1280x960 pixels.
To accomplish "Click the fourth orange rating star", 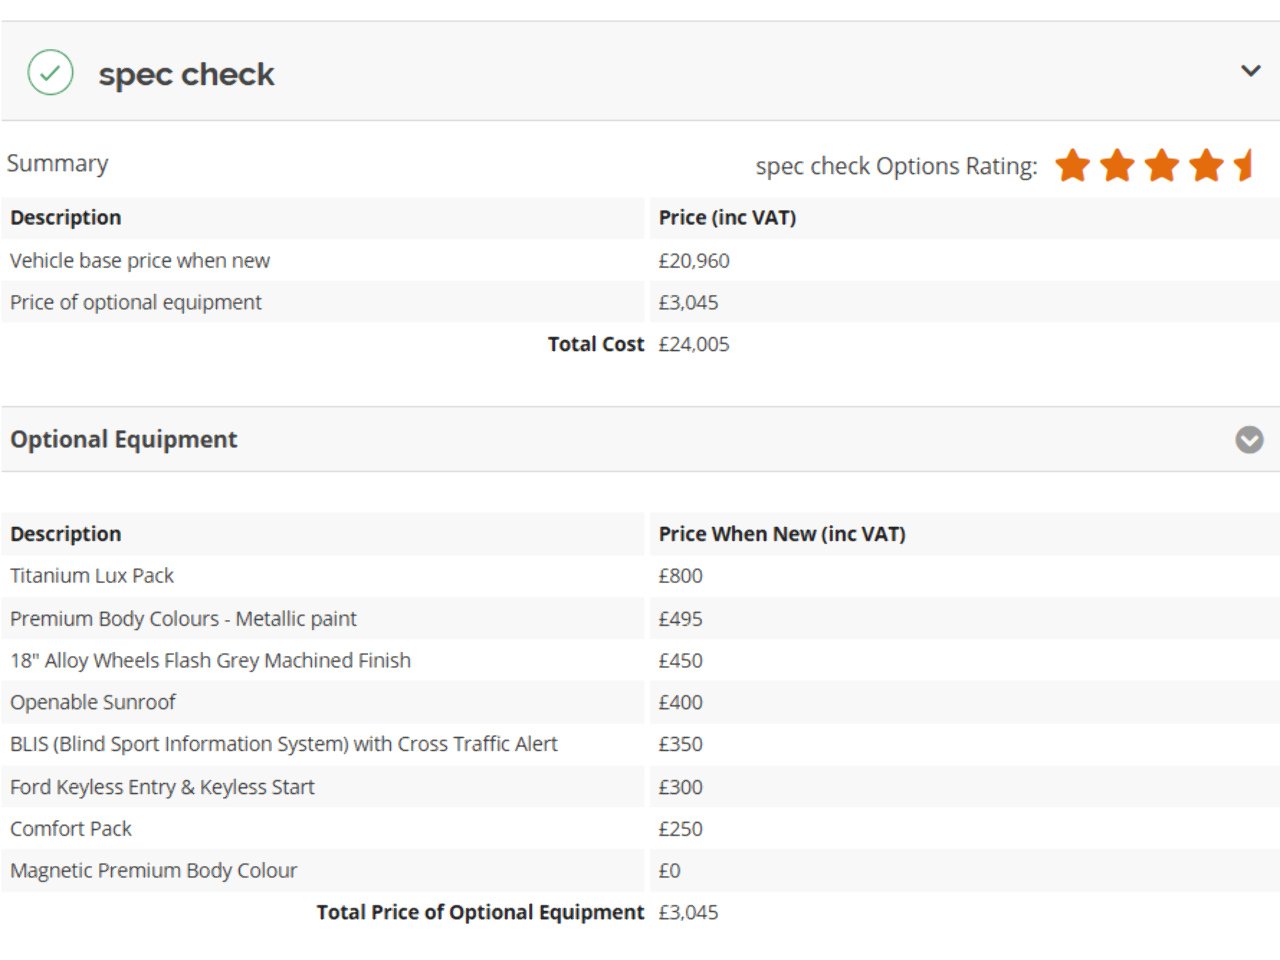I will point(1206,166).
